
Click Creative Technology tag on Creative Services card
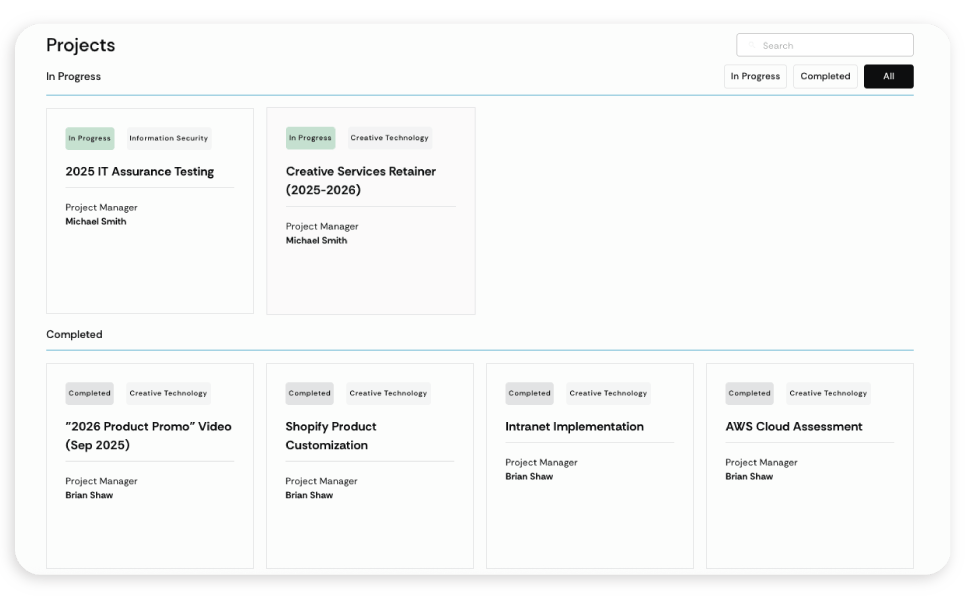tap(389, 138)
